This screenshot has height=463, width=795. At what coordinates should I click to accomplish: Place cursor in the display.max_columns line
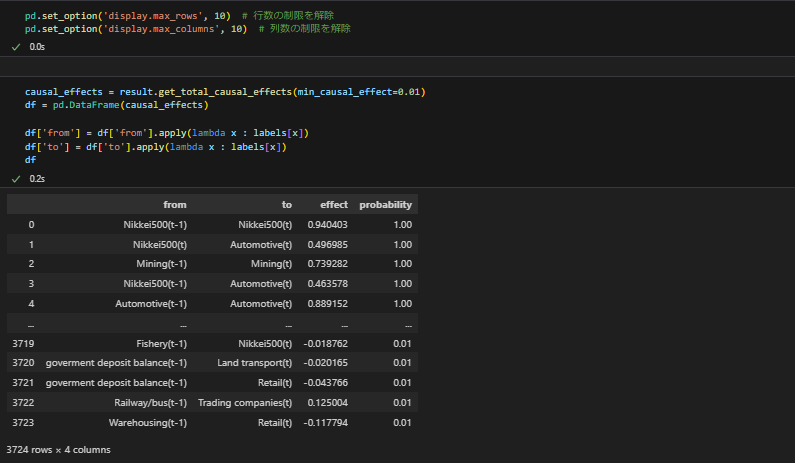click(140, 29)
